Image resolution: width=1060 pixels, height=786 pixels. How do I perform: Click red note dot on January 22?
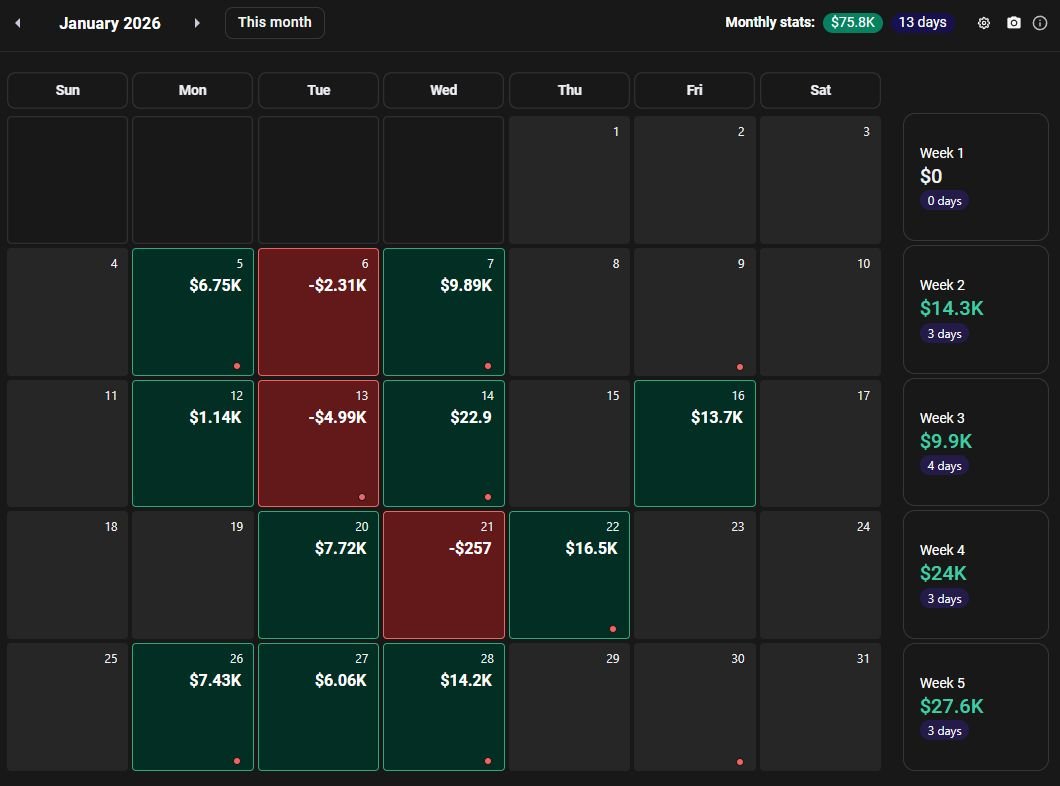pos(612,629)
